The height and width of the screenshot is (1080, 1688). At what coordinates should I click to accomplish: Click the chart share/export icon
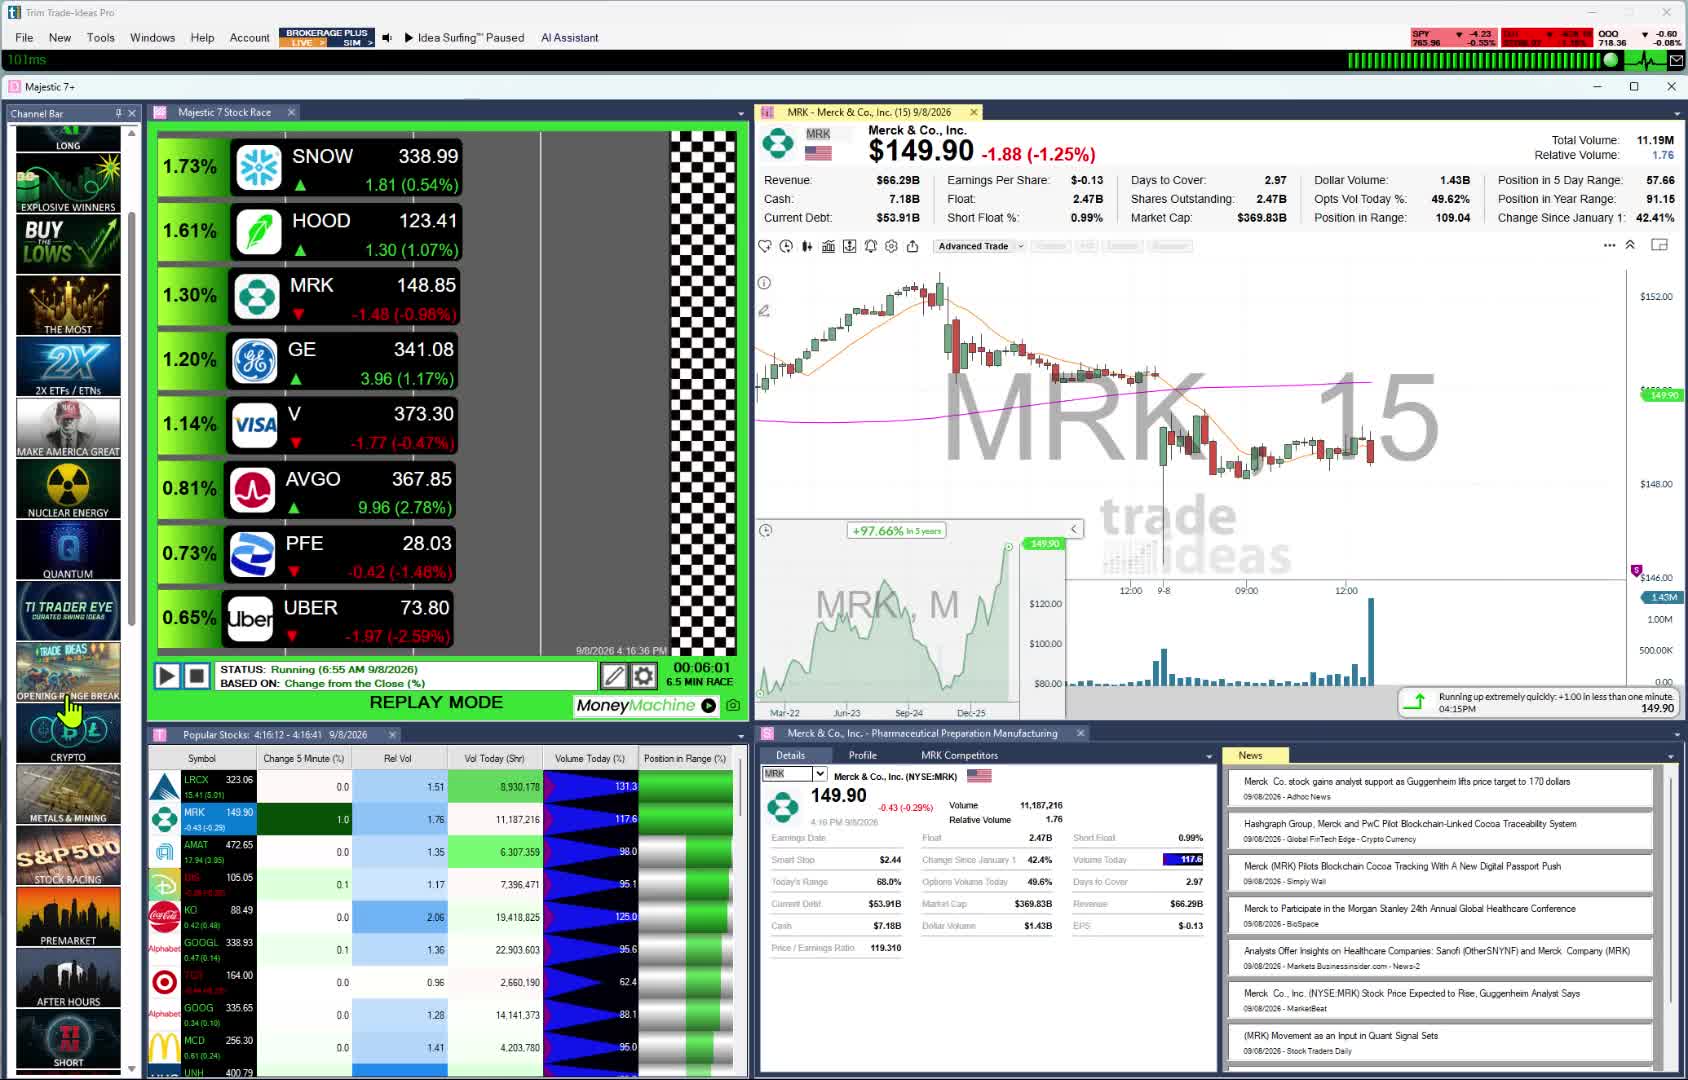(912, 246)
